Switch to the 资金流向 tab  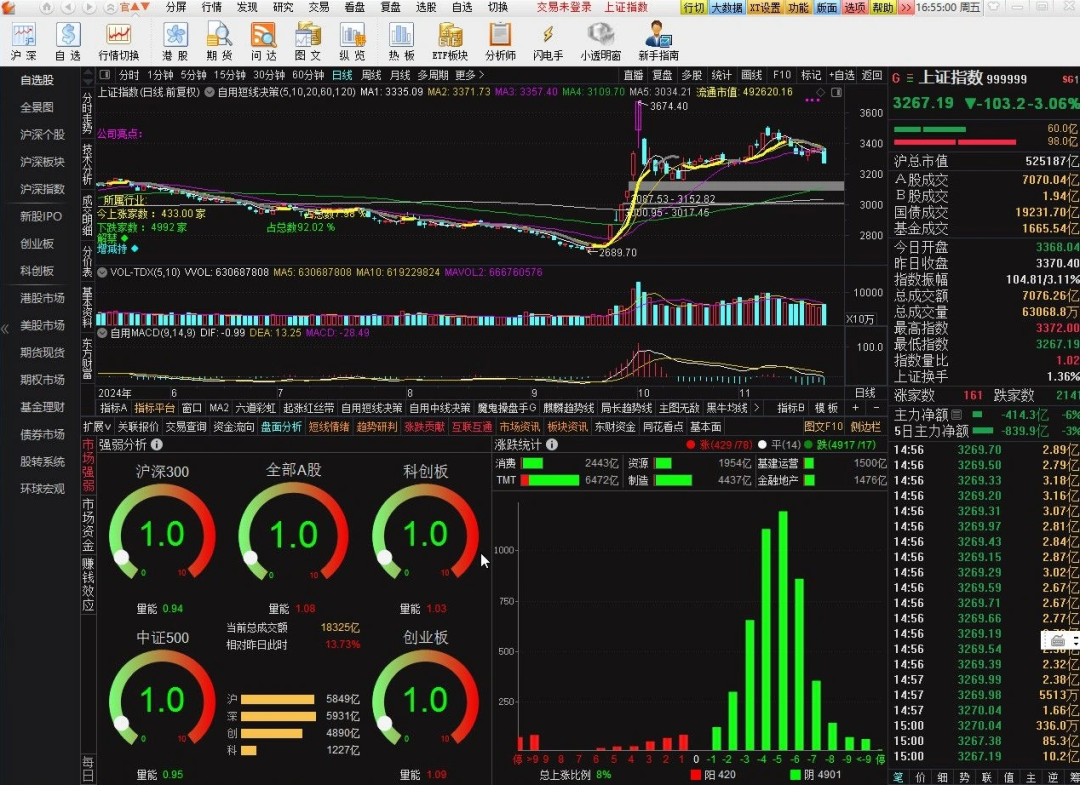pyautogui.click(x=233, y=427)
